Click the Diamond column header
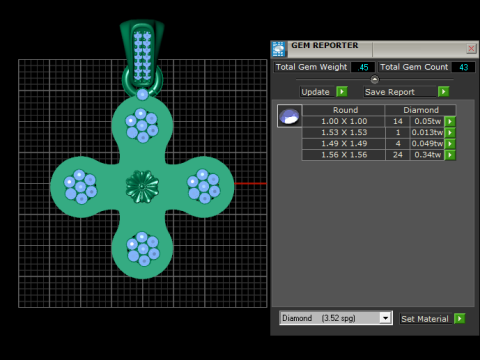 pos(421,110)
